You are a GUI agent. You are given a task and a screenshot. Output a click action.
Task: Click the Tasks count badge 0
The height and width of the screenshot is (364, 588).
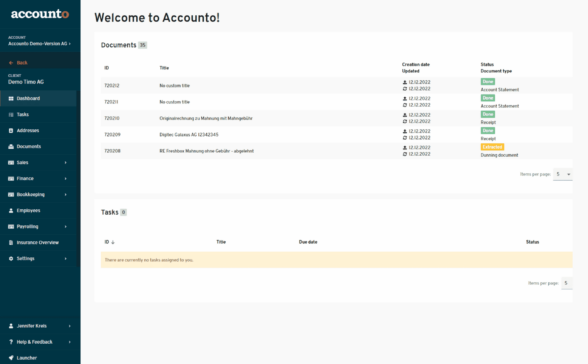pyautogui.click(x=123, y=213)
